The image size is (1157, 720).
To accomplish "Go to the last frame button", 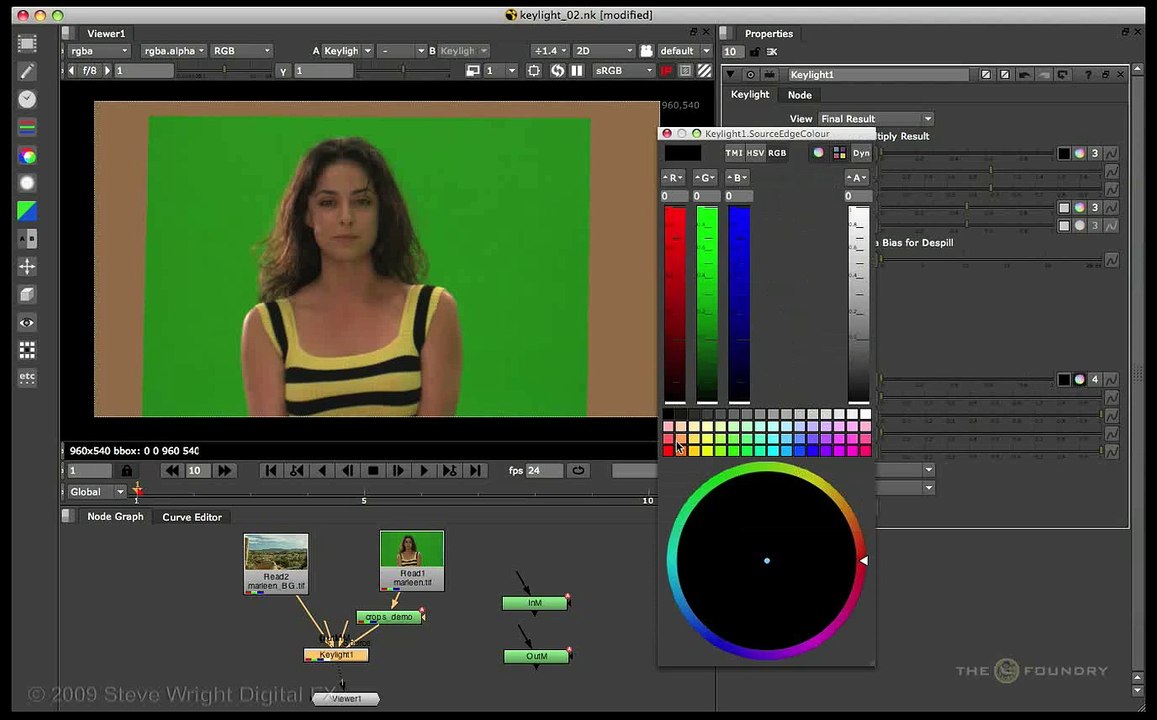I will click(x=475, y=471).
